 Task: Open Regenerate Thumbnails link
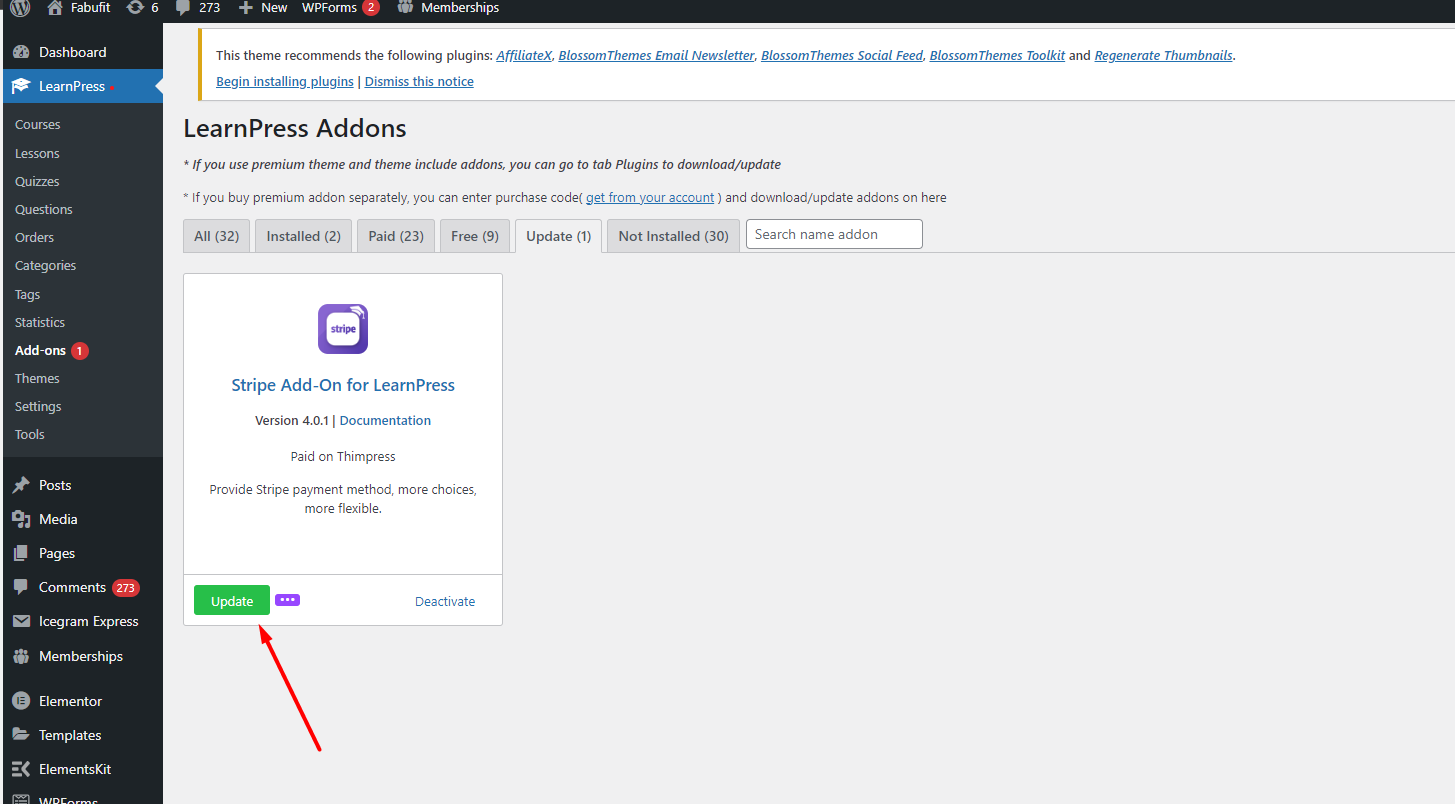[1163, 56]
